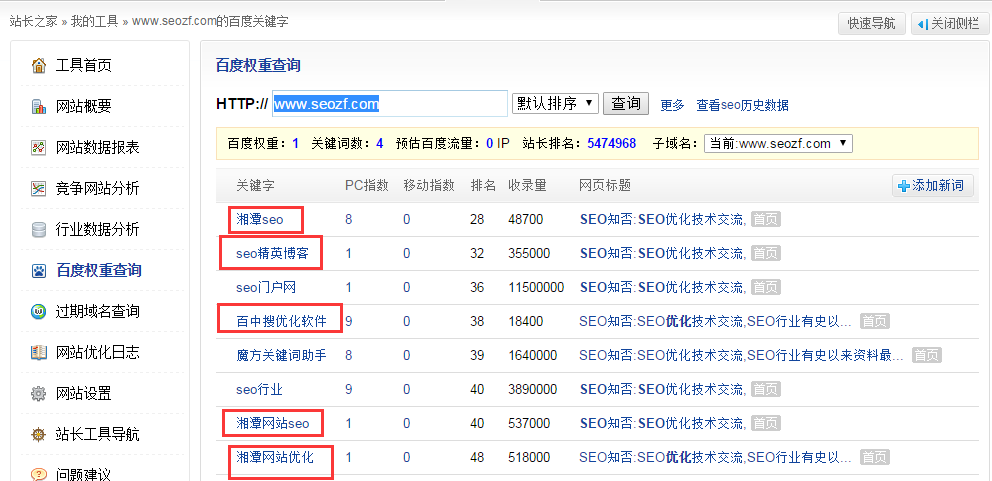Click 站长之家 in the breadcrumb
This screenshot has height=481, width=992.
pyautogui.click(x=34, y=22)
